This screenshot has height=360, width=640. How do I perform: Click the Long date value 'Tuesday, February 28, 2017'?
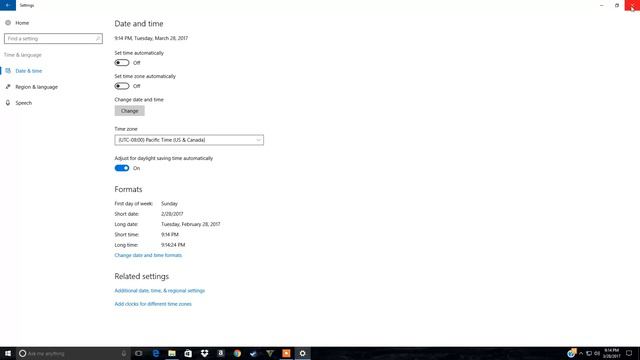(x=191, y=224)
